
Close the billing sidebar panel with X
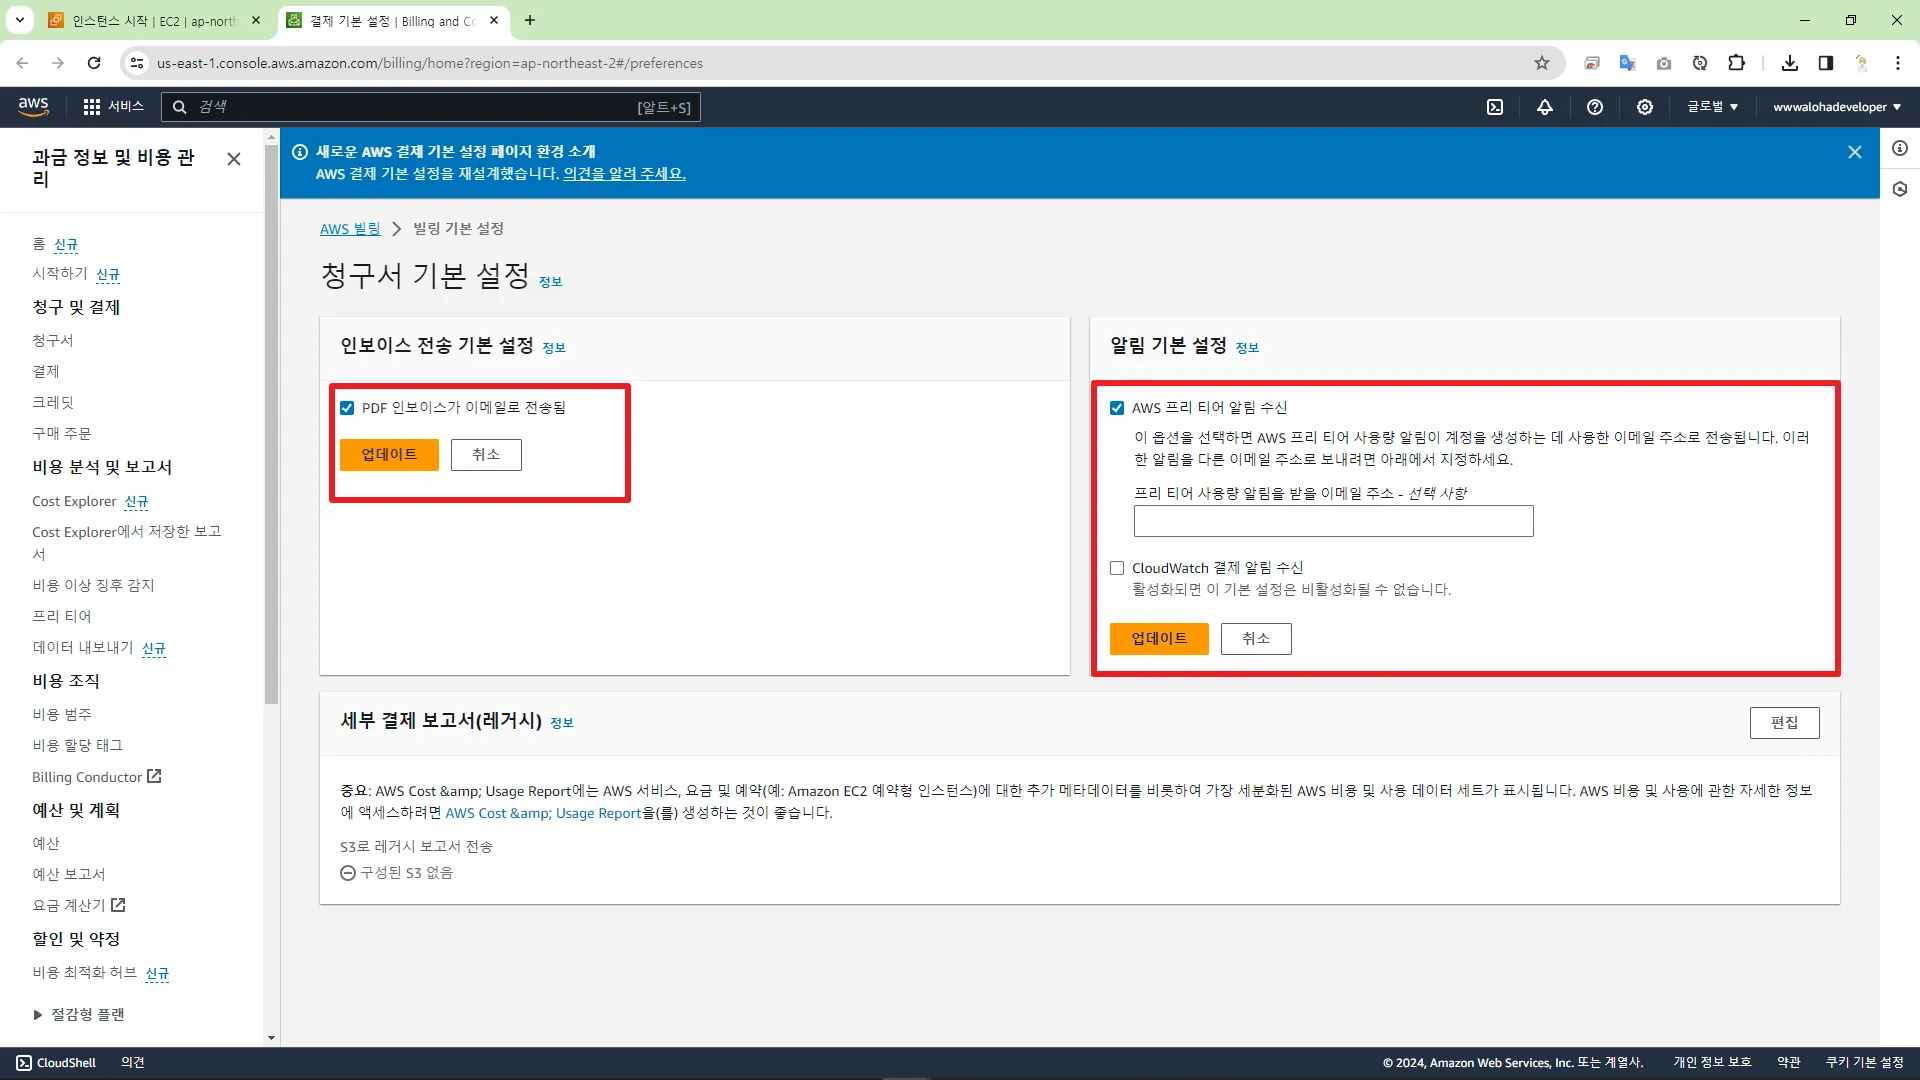point(234,159)
